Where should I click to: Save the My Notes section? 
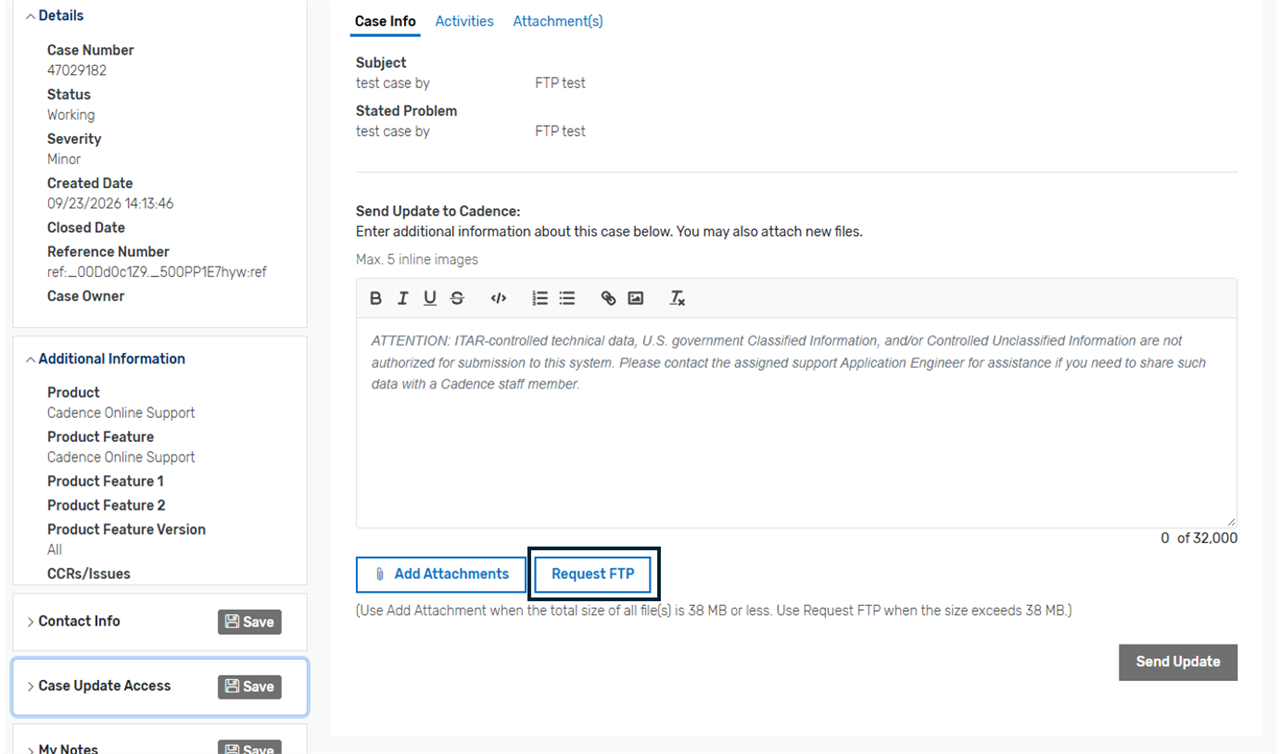click(x=250, y=747)
